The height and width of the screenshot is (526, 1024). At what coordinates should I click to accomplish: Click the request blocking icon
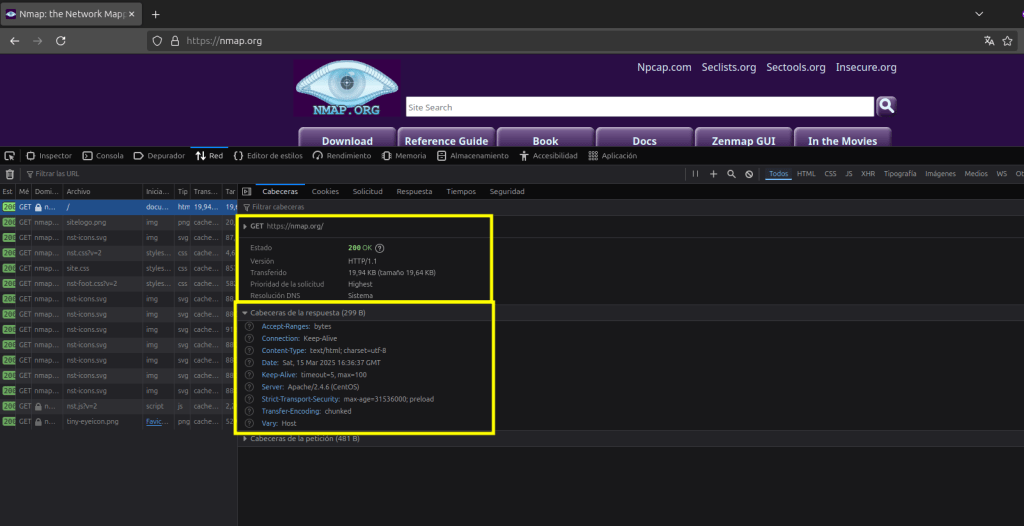tap(749, 174)
